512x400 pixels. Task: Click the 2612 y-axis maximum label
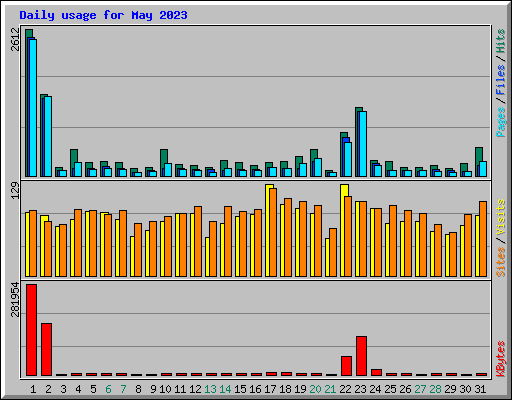coord(15,40)
